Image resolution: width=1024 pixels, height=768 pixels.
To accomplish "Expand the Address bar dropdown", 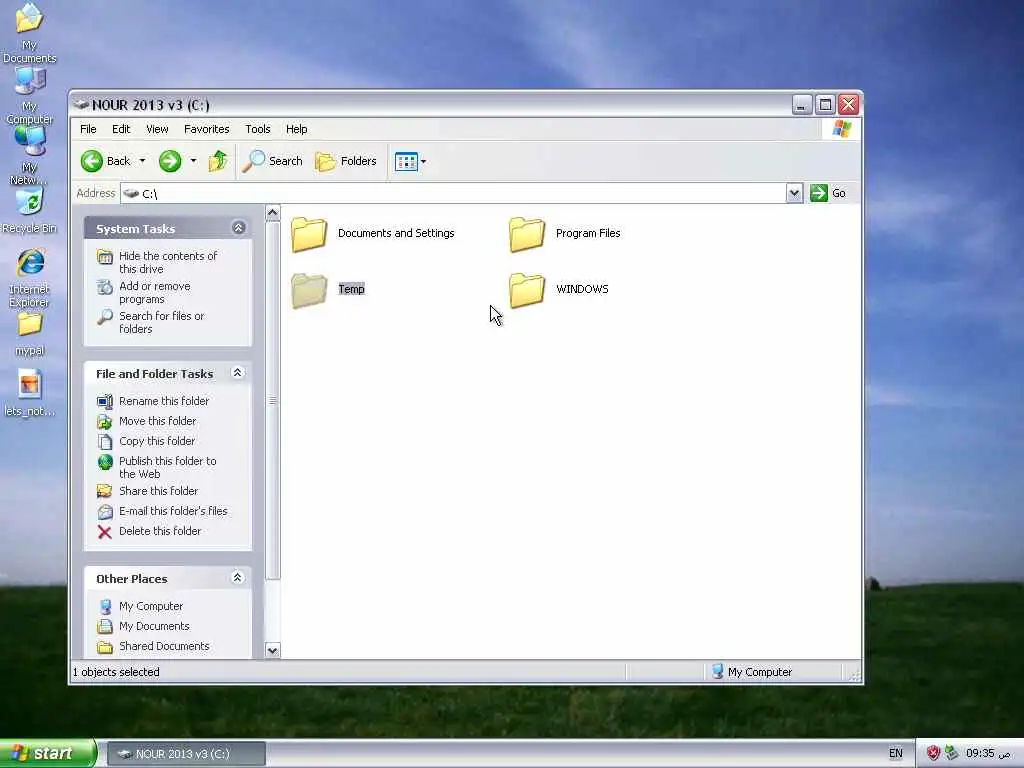I will (x=794, y=193).
